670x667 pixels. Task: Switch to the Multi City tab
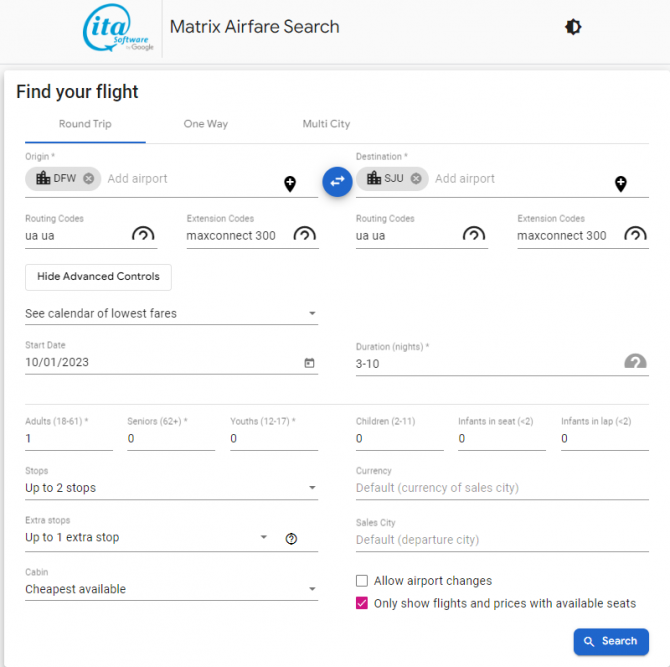(x=326, y=124)
